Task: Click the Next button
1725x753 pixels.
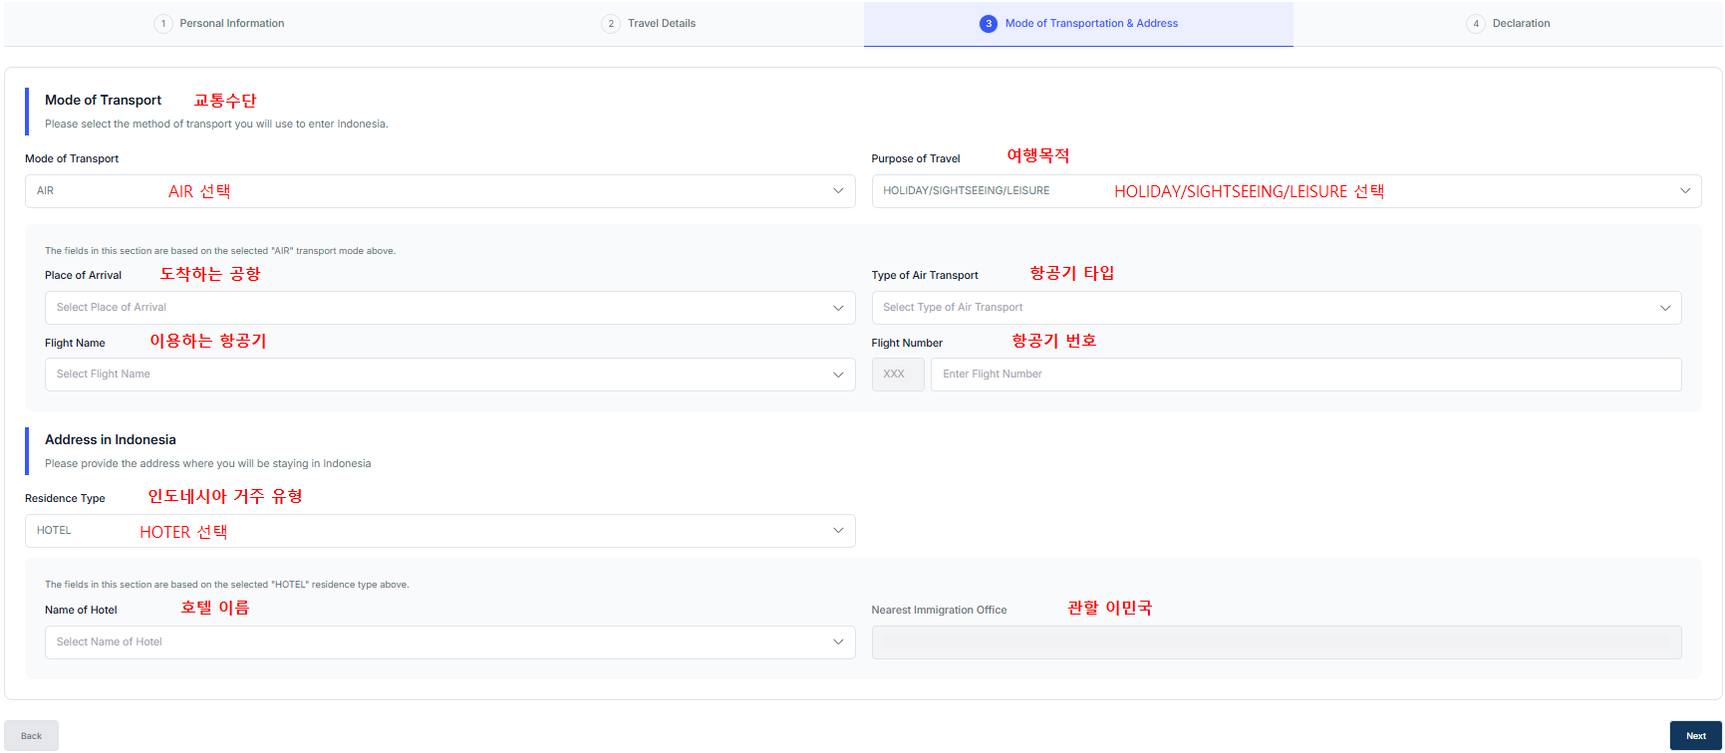Action: point(1695,736)
